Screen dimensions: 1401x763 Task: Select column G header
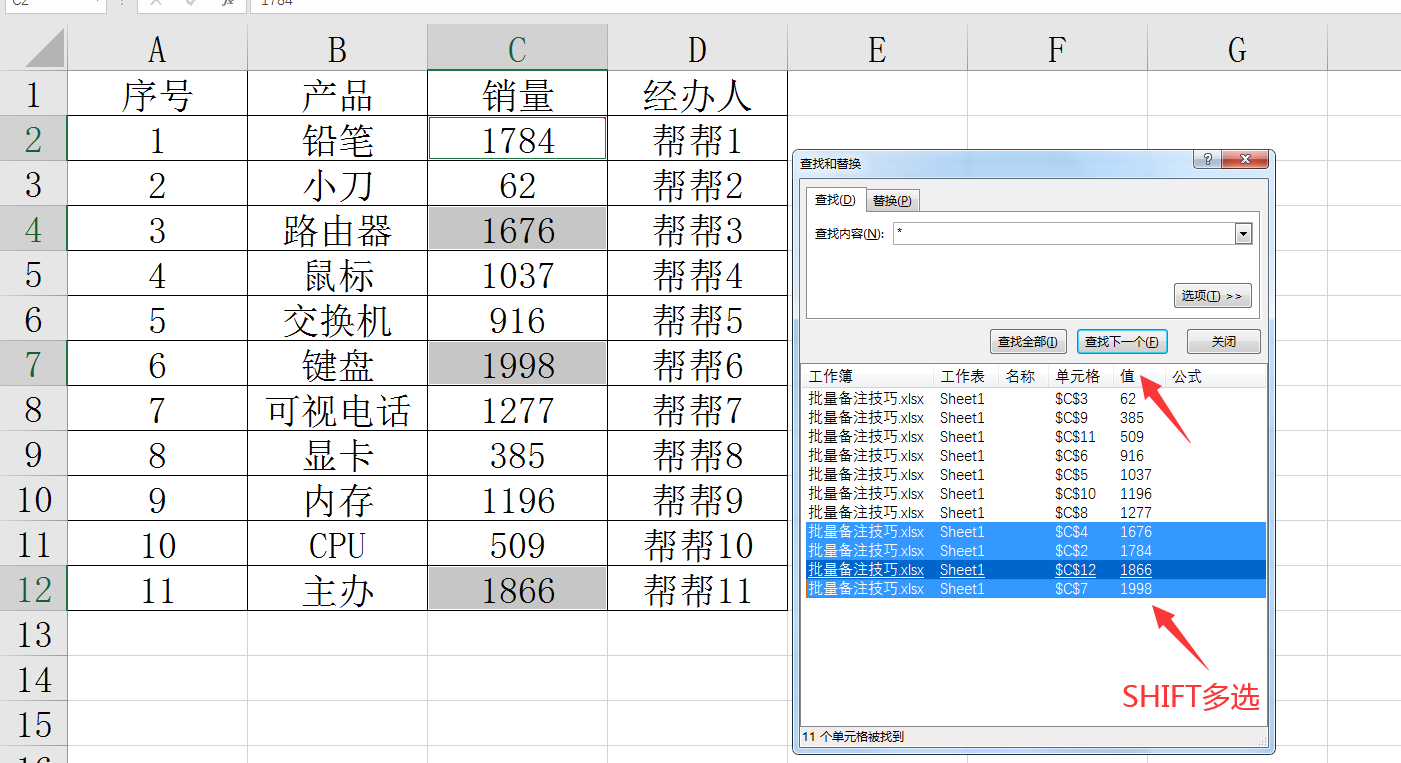click(x=1237, y=48)
